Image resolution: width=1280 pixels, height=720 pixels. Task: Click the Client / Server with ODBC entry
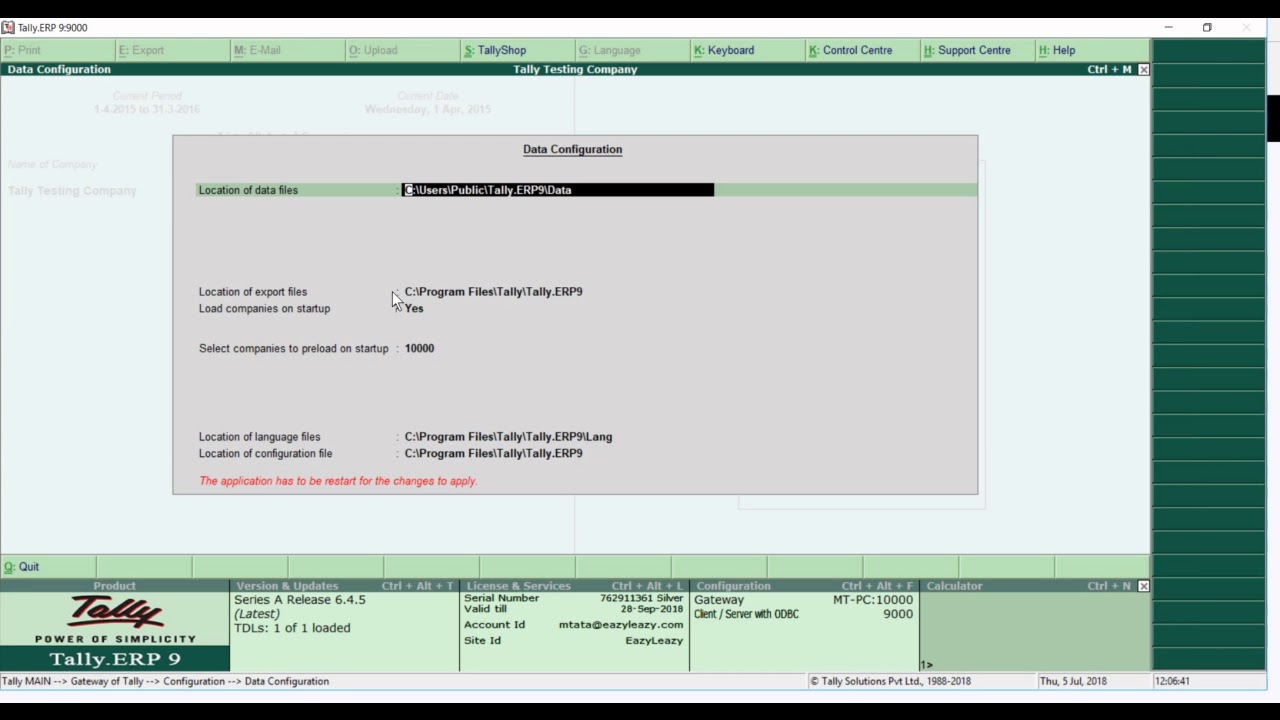803,614
